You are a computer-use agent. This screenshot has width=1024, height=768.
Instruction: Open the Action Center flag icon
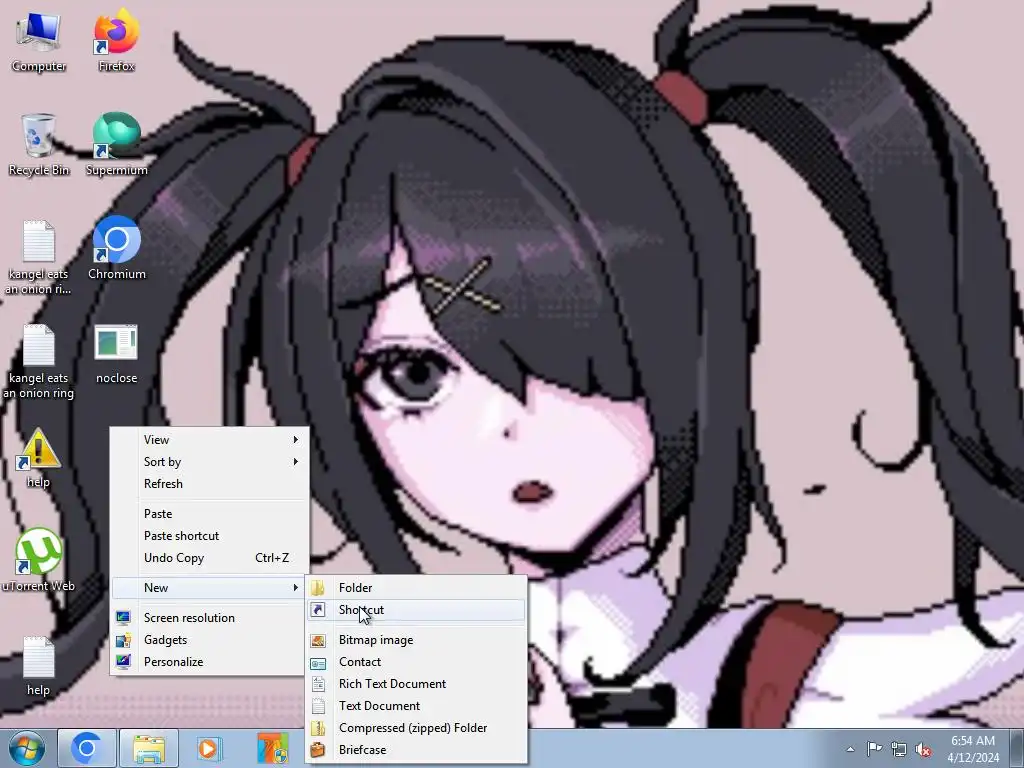tap(874, 749)
